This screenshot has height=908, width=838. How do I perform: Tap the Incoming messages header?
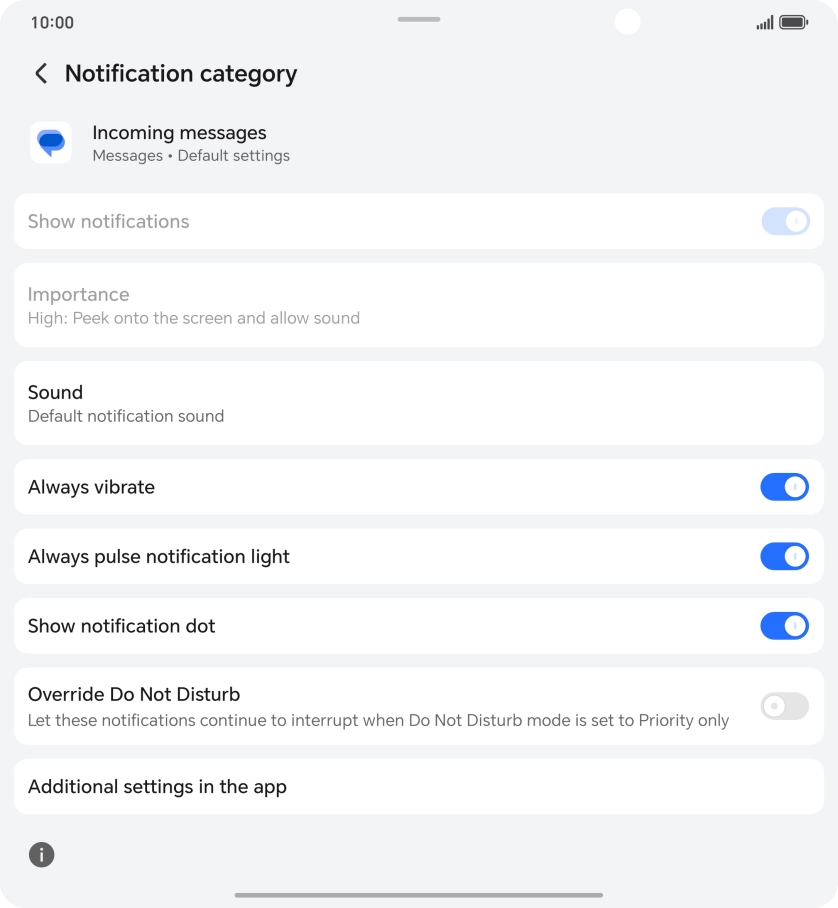(180, 133)
